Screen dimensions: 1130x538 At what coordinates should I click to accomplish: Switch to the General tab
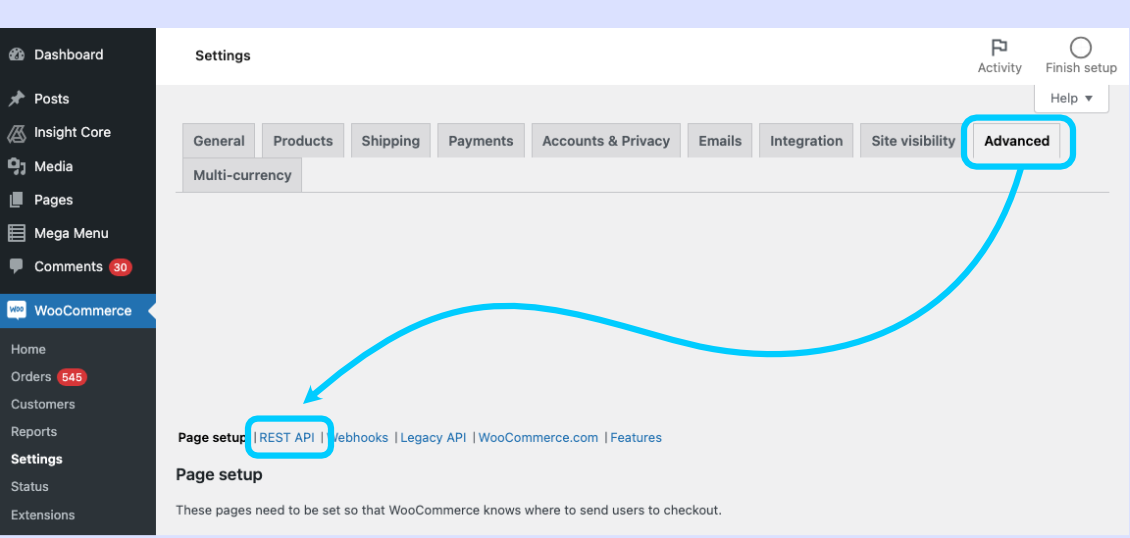219,140
